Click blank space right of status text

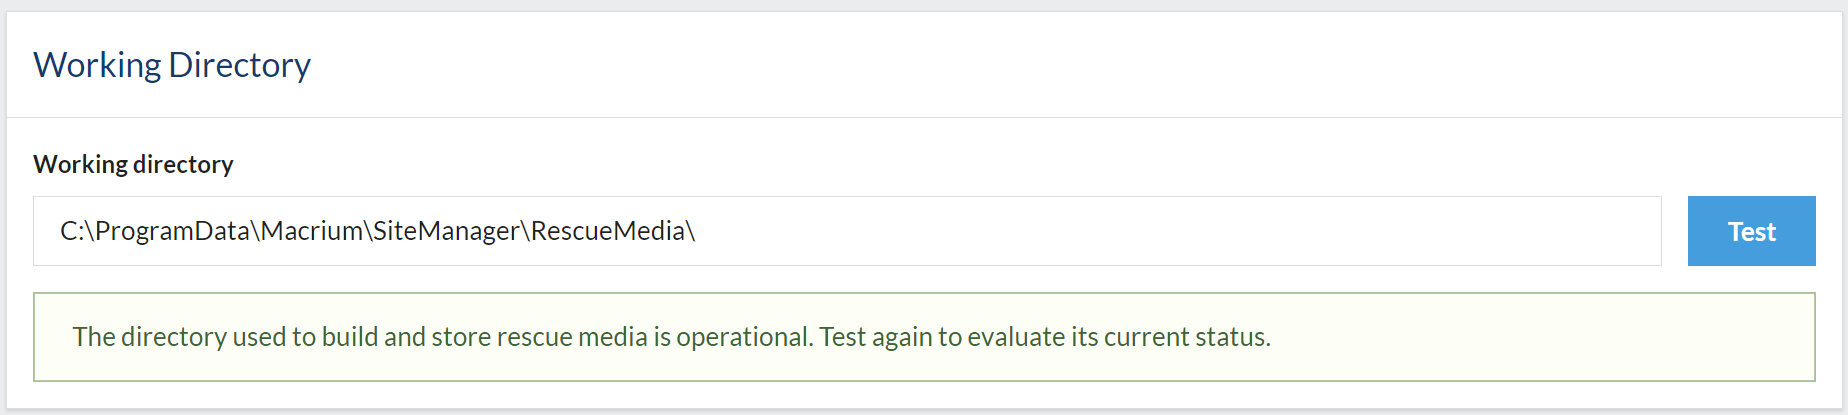click(1540, 337)
